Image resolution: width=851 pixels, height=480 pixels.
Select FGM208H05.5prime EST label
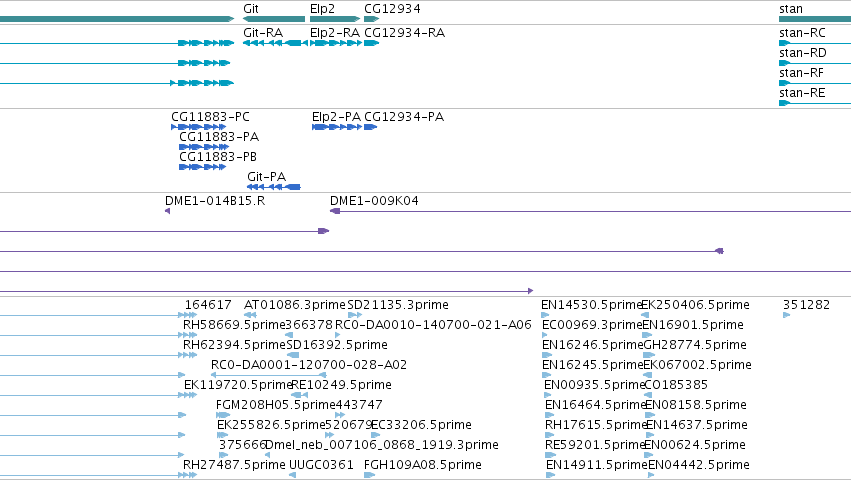click(275, 405)
